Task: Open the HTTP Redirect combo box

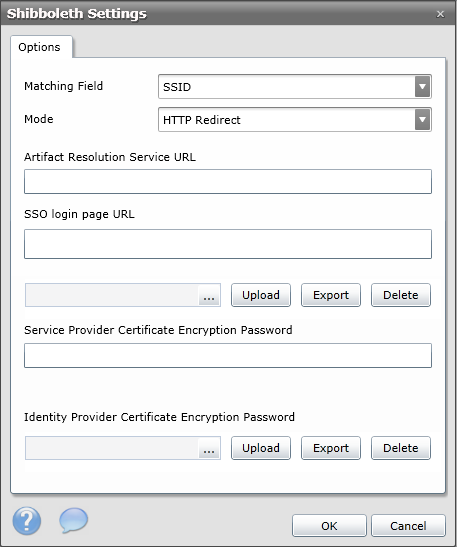Action: [295, 120]
